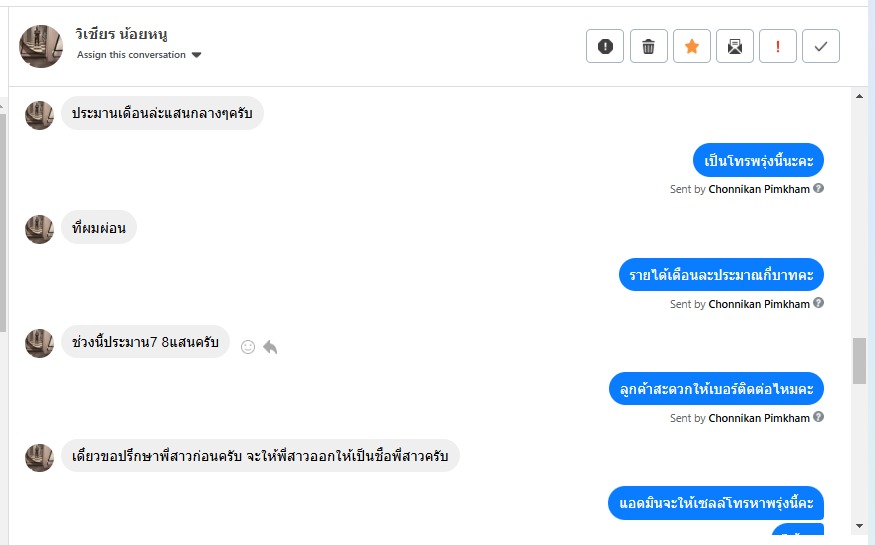Reply using the arrow beside 7 8แสนครับ message
This screenshot has height=545, width=875.
[270, 347]
